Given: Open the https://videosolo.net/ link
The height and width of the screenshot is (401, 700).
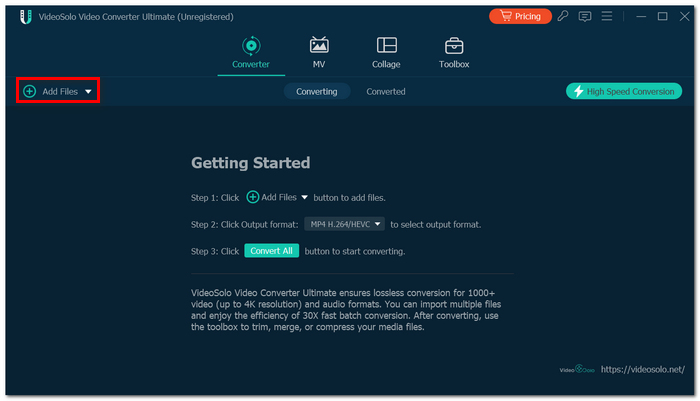Looking at the screenshot, I should point(642,369).
